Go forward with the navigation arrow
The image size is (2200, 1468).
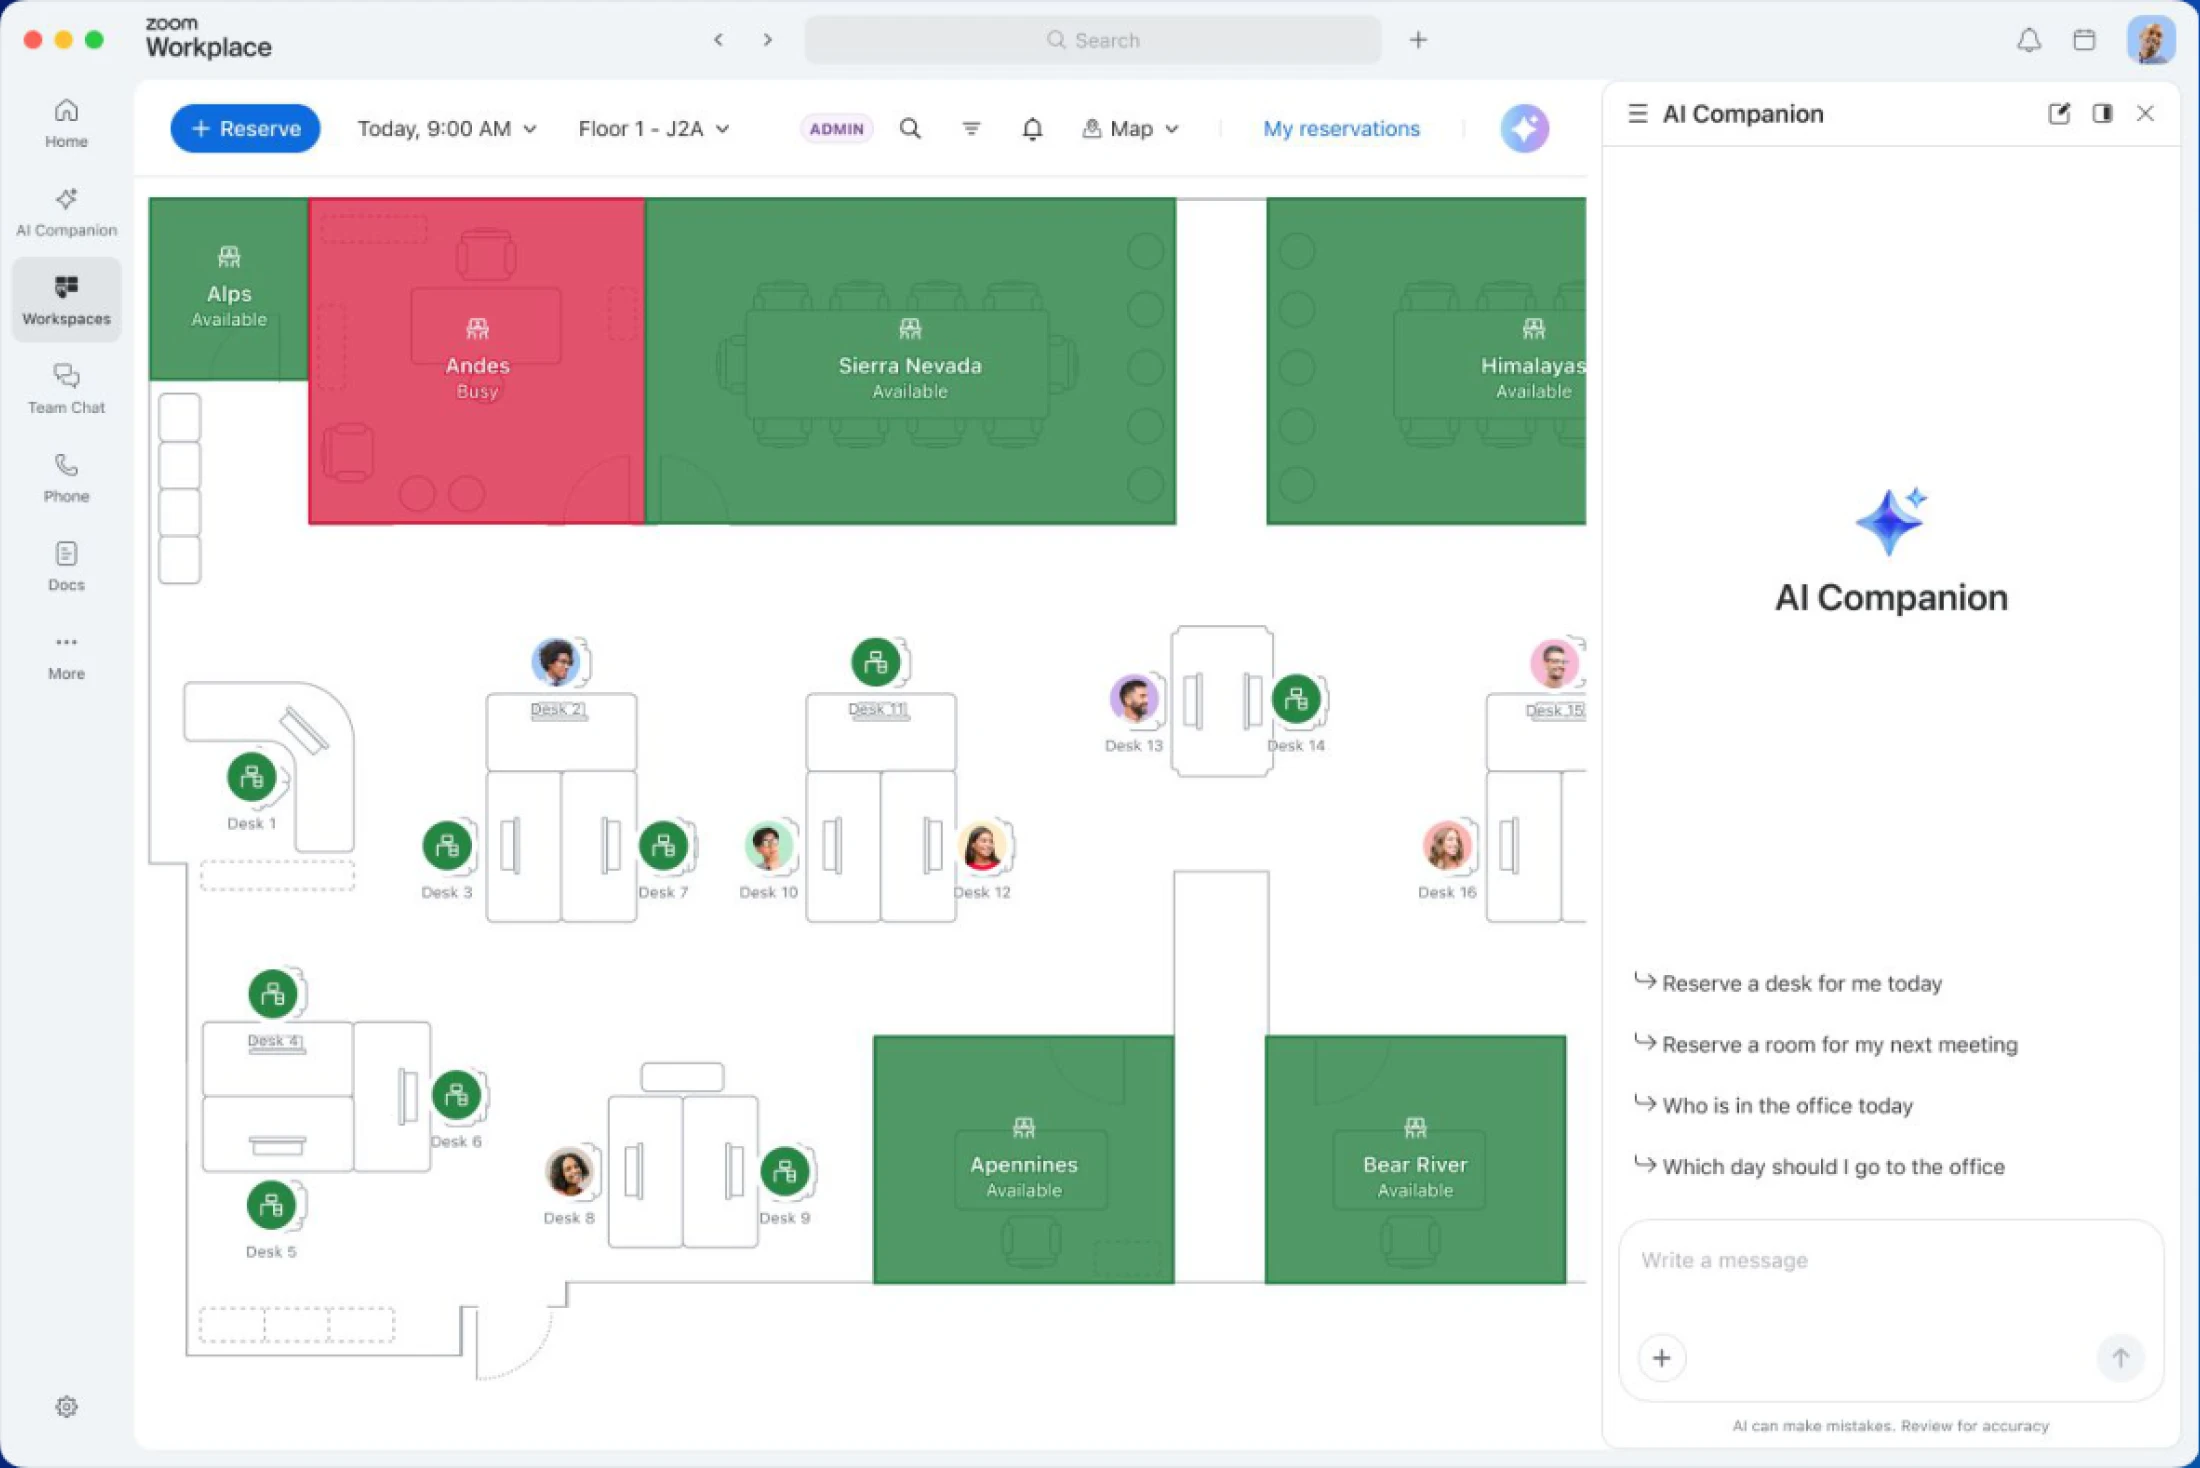tap(768, 39)
